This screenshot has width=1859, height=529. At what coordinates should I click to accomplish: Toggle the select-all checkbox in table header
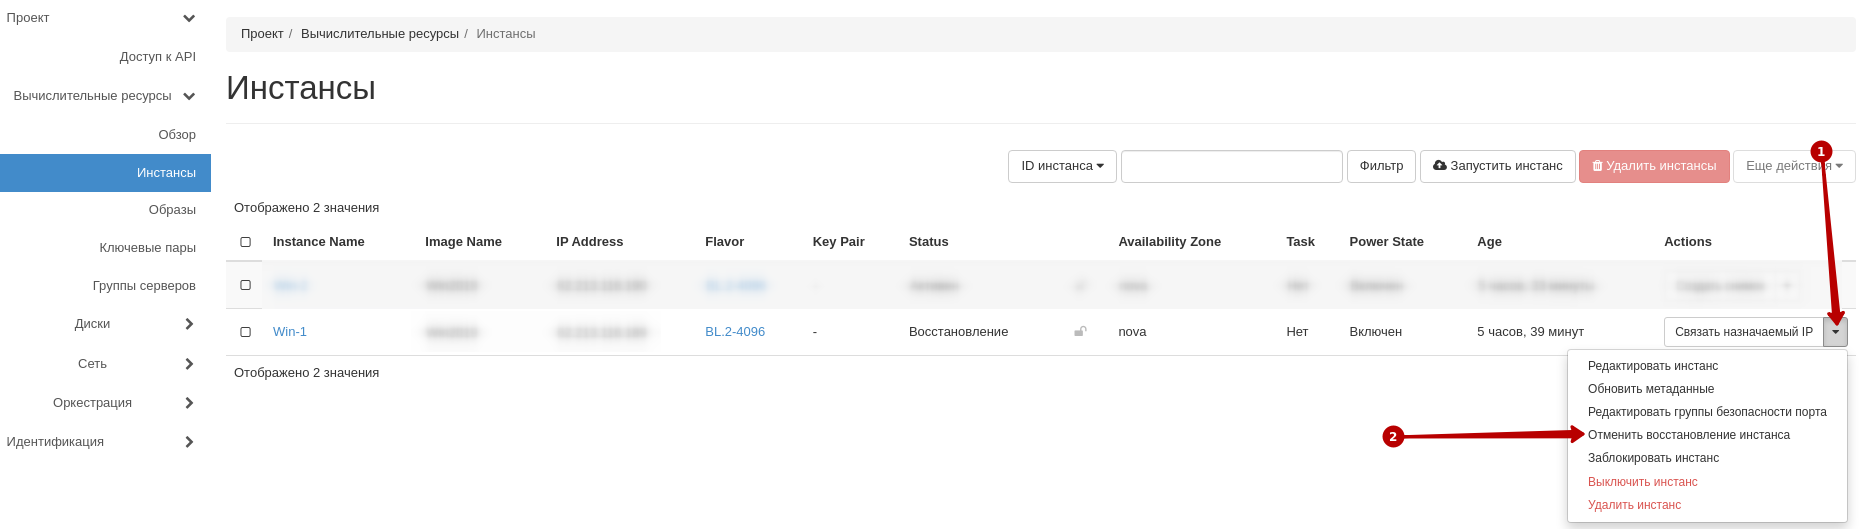[x=245, y=242]
